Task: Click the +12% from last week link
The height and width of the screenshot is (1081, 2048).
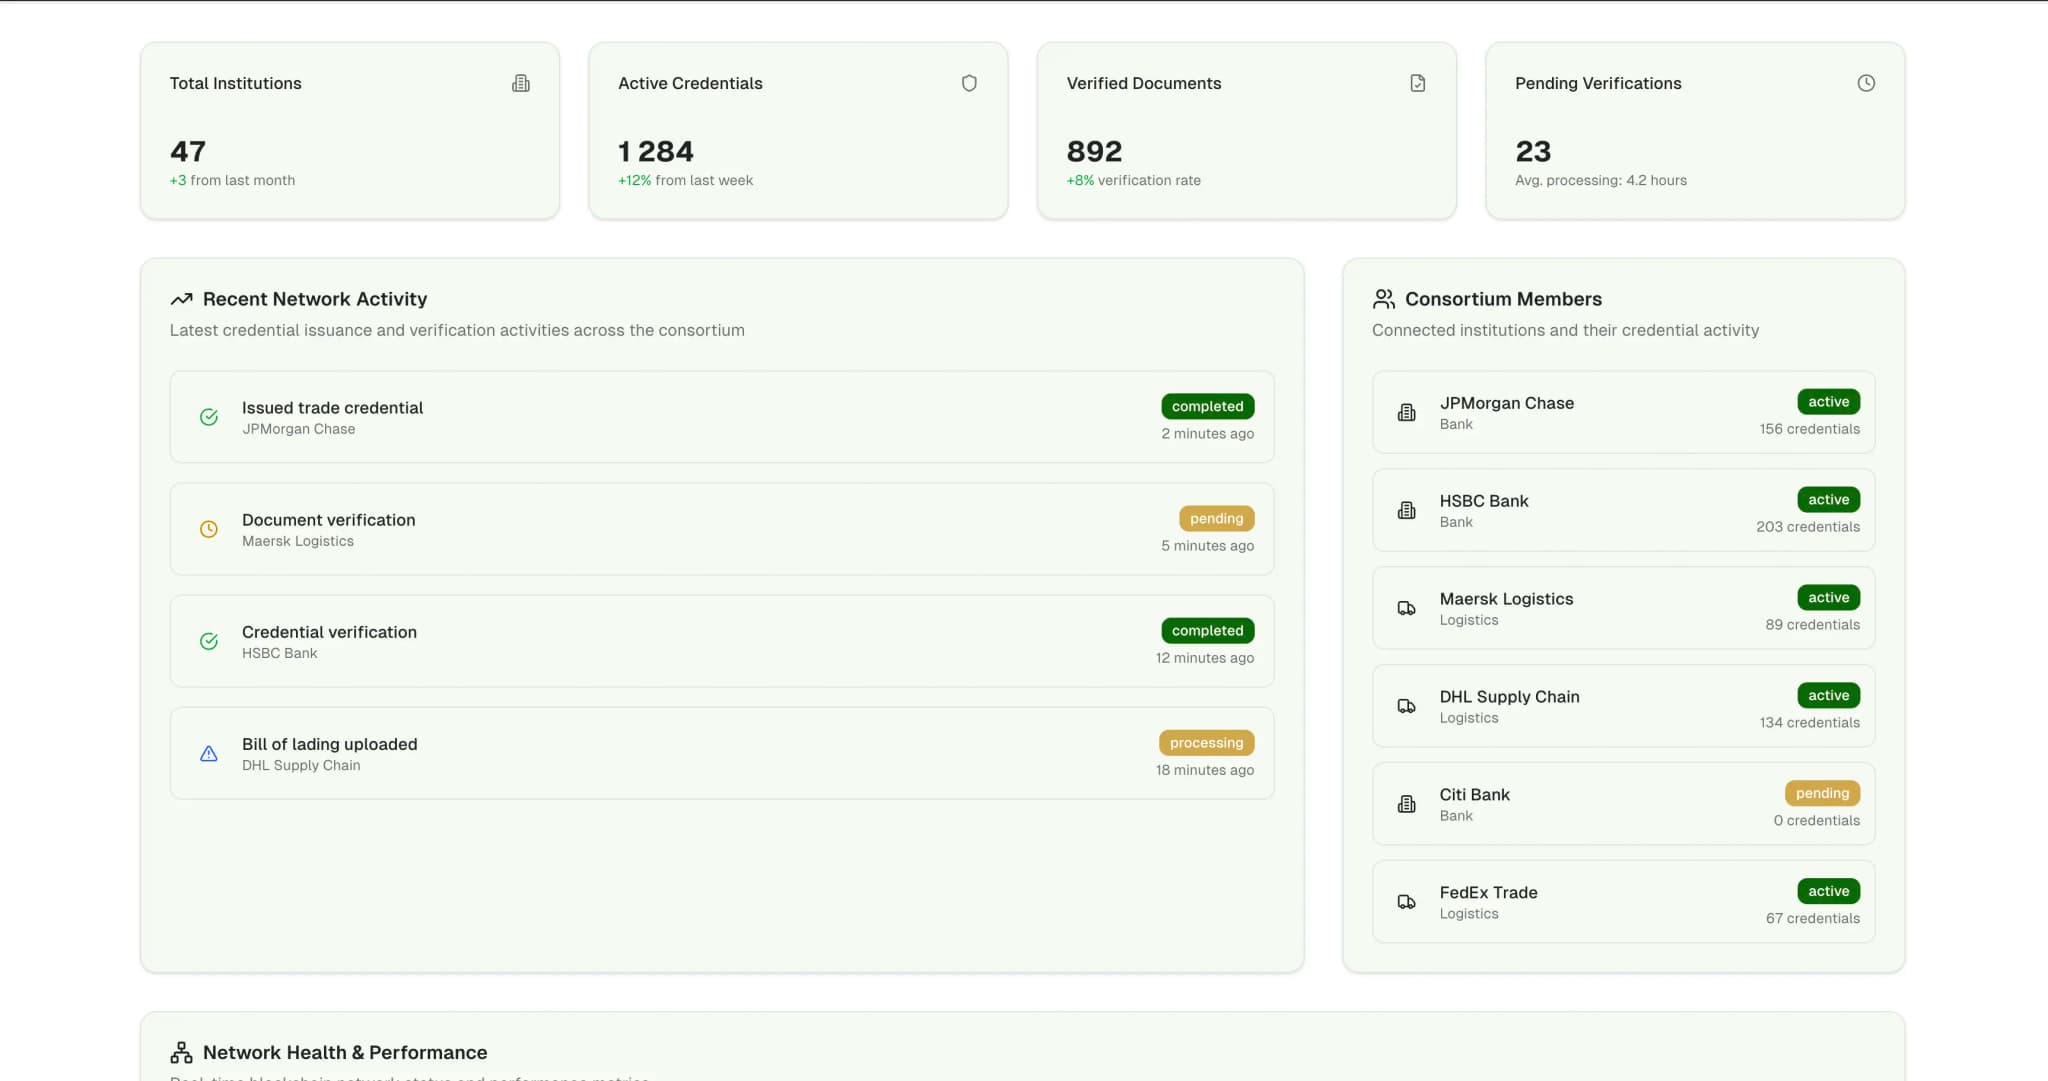Action: (x=684, y=180)
